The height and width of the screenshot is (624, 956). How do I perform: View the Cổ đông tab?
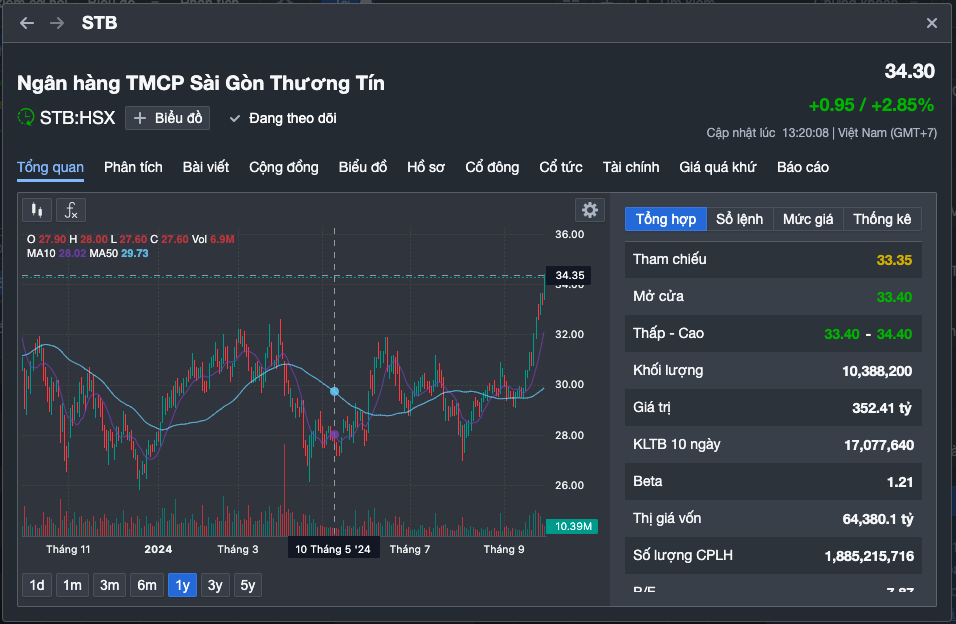[x=492, y=167]
